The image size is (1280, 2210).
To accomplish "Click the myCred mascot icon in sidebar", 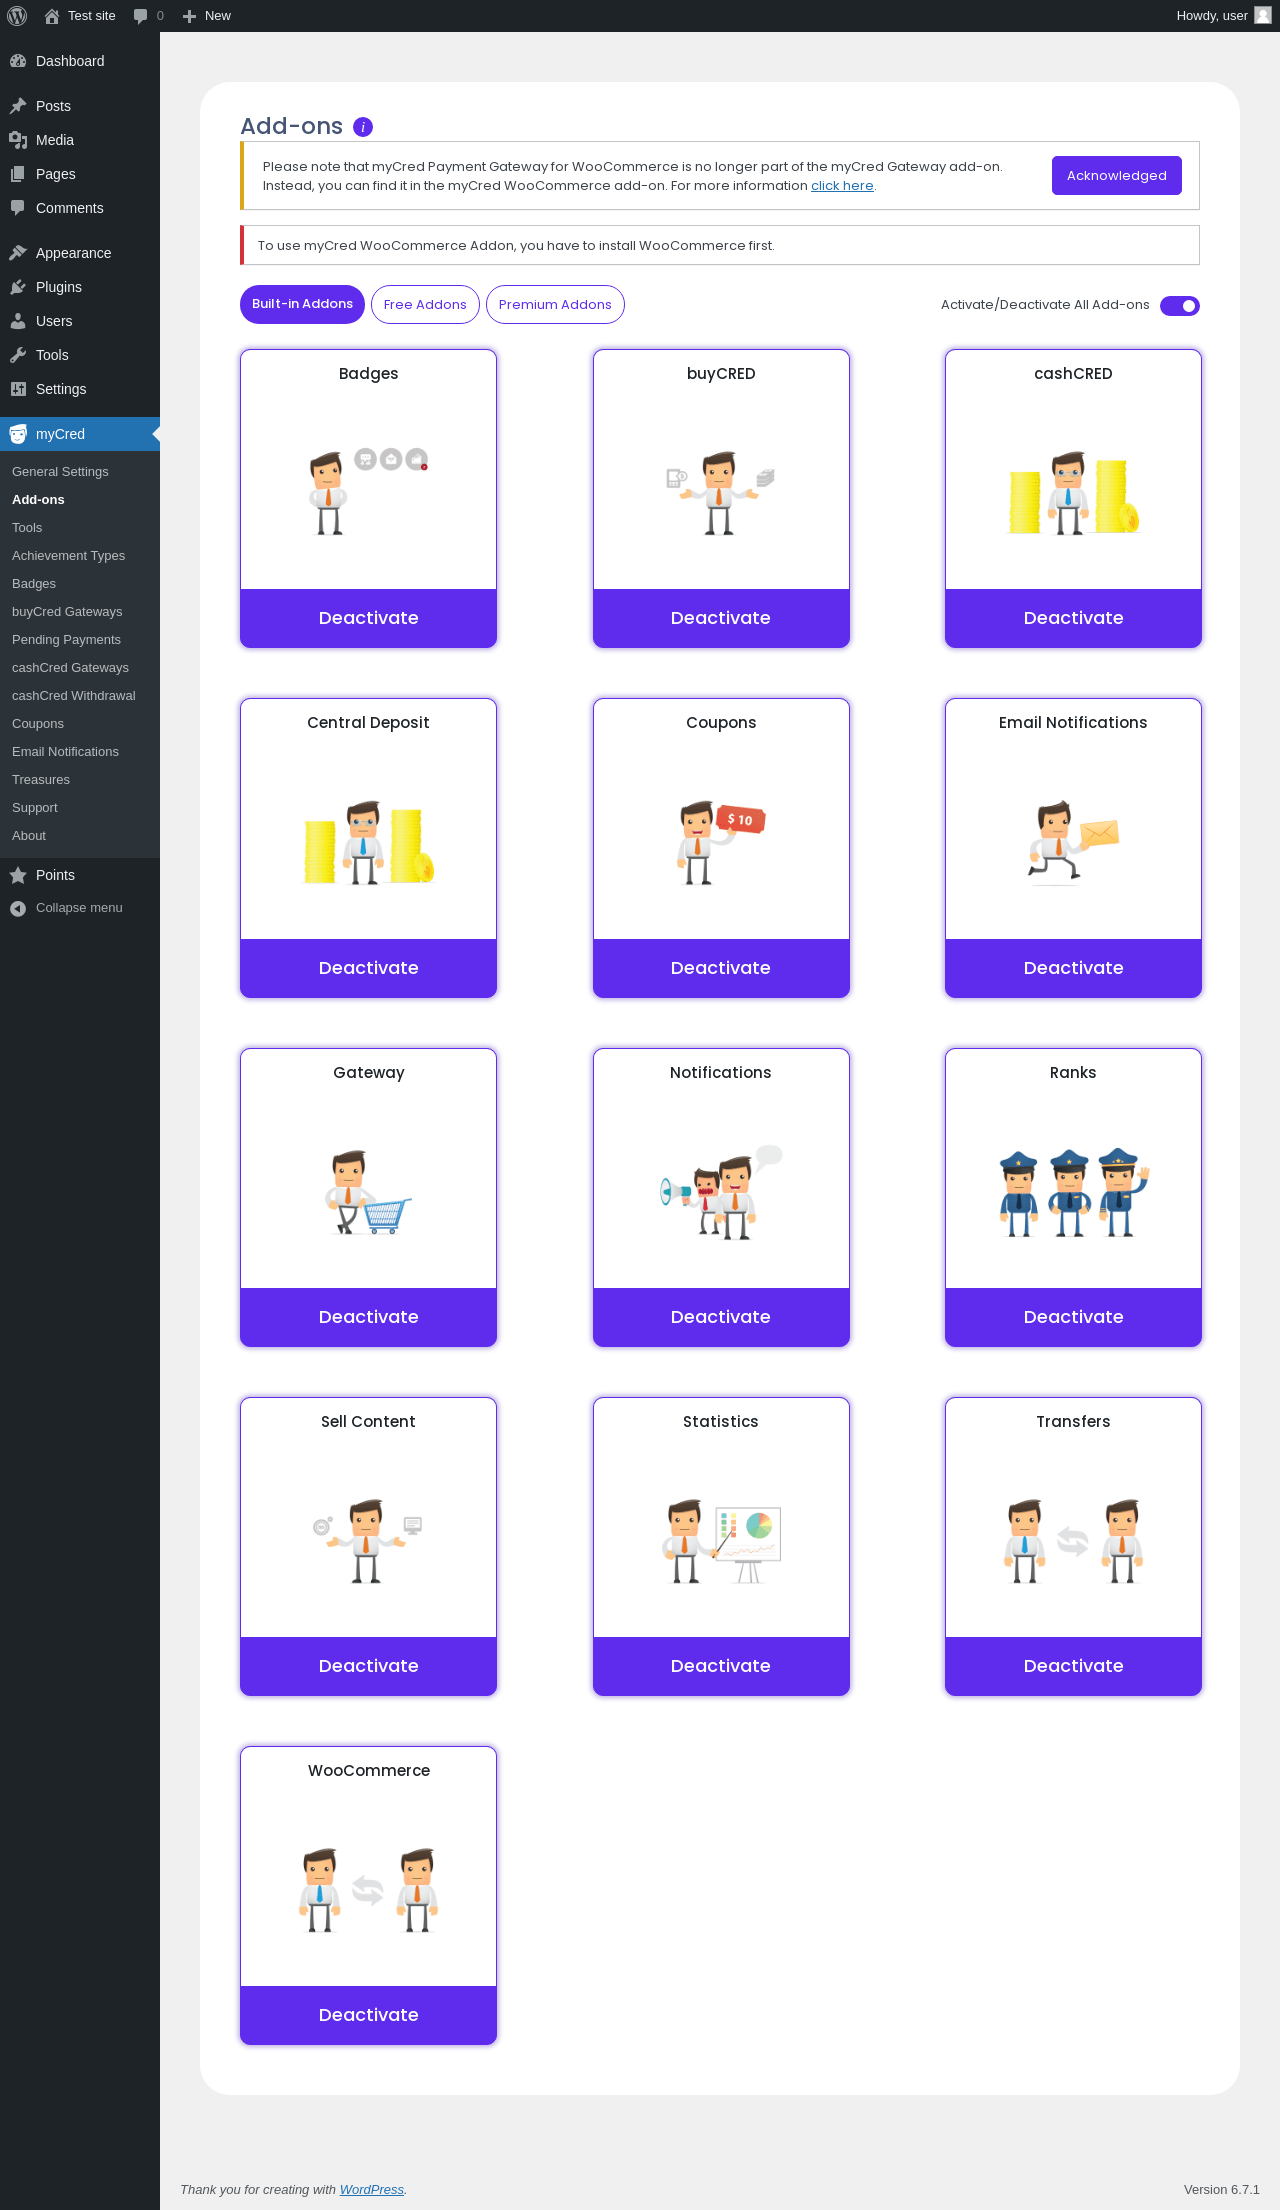I will [18, 434].
